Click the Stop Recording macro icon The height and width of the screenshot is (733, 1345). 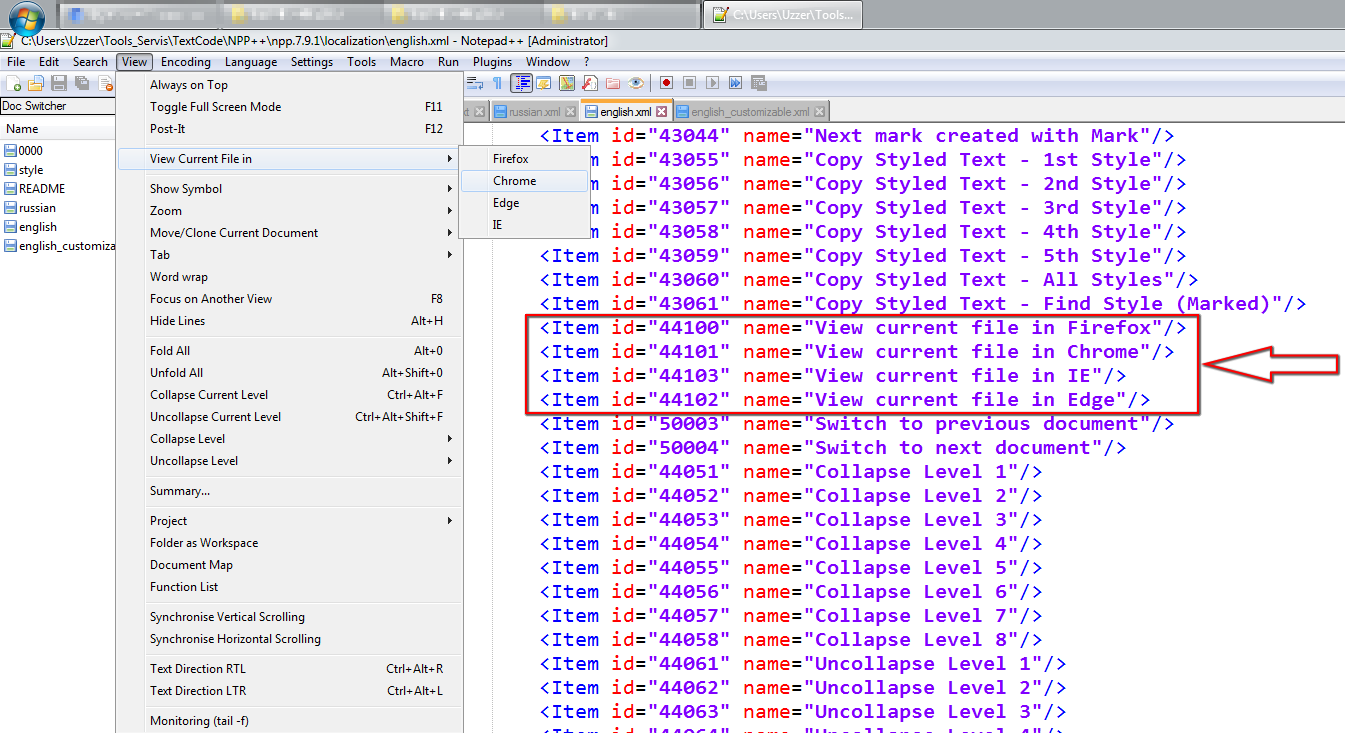pos(689,83)
